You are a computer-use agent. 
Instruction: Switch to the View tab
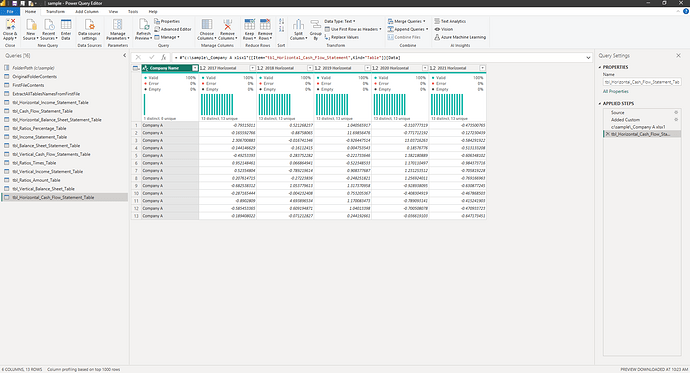coord(113,11)
